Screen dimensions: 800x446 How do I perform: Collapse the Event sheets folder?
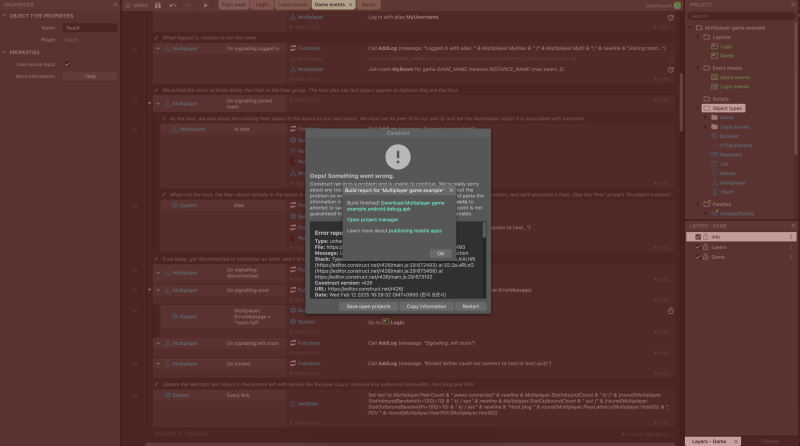[x=698, y=68]
